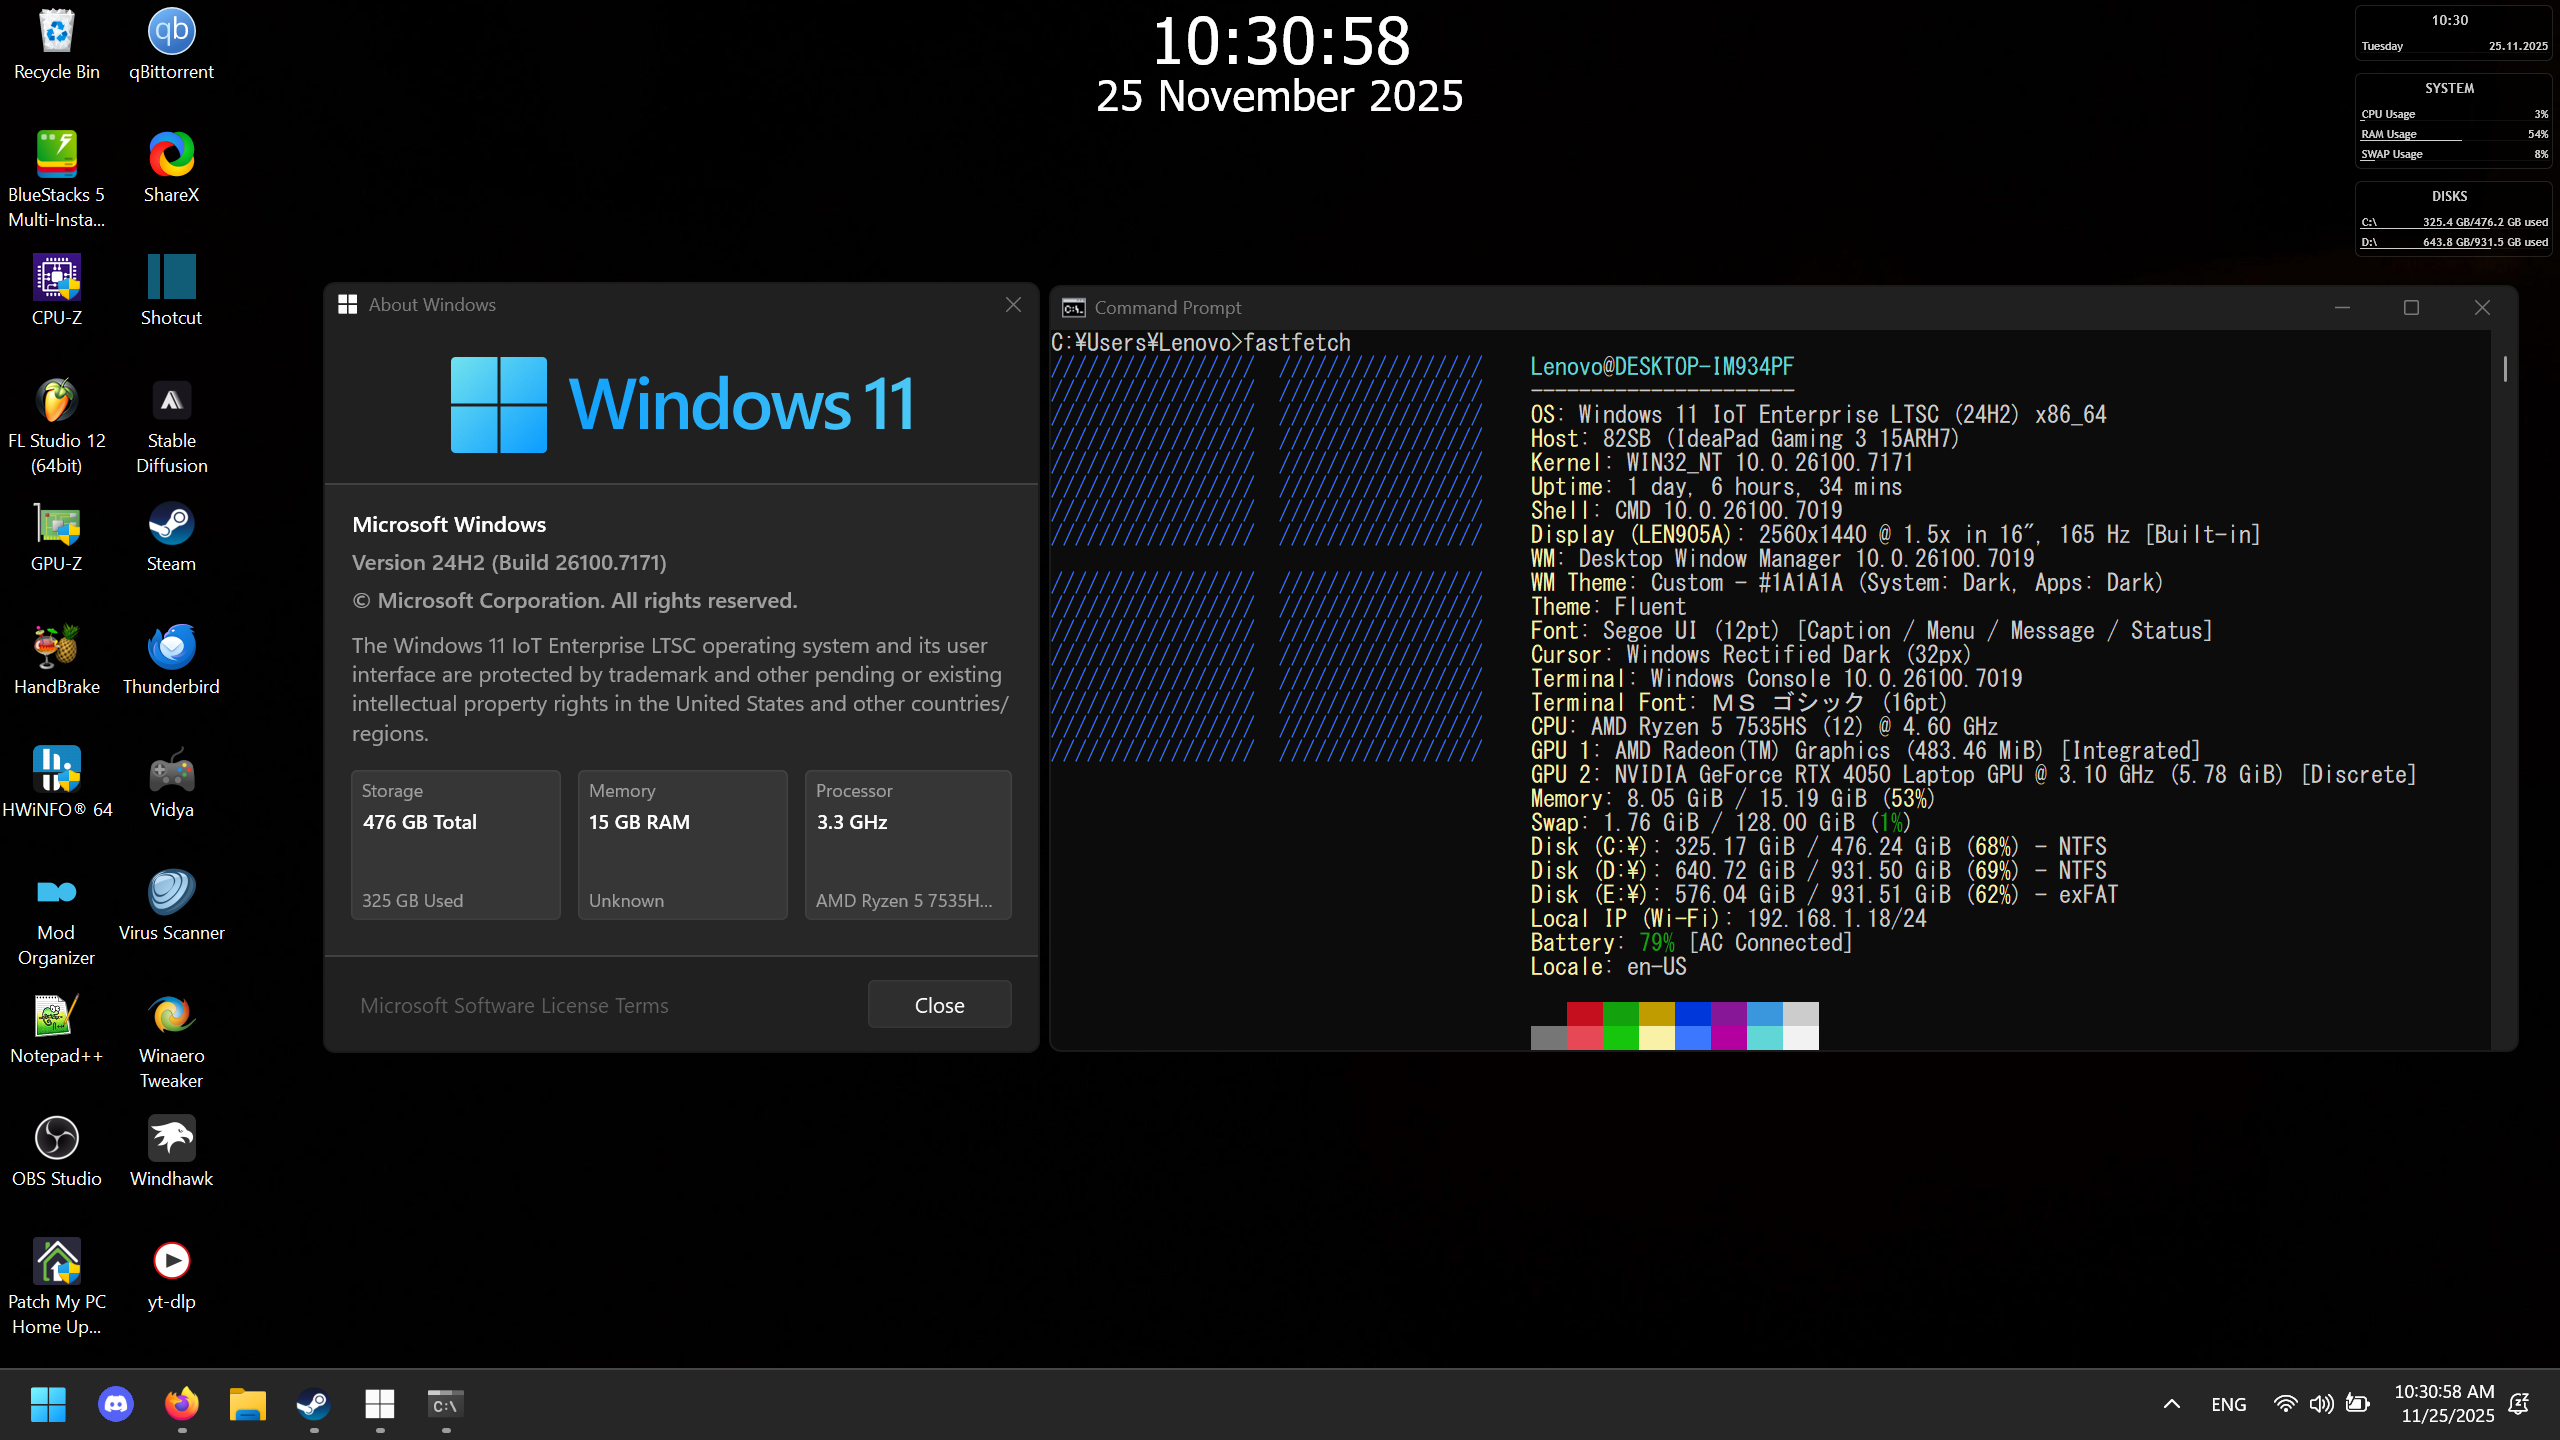Image resolution: width=2560 pixels, height=1440 pixels.
Task: Open File Explorer from taskbar
Action: pyautogui.click(x=248, y=1404)
